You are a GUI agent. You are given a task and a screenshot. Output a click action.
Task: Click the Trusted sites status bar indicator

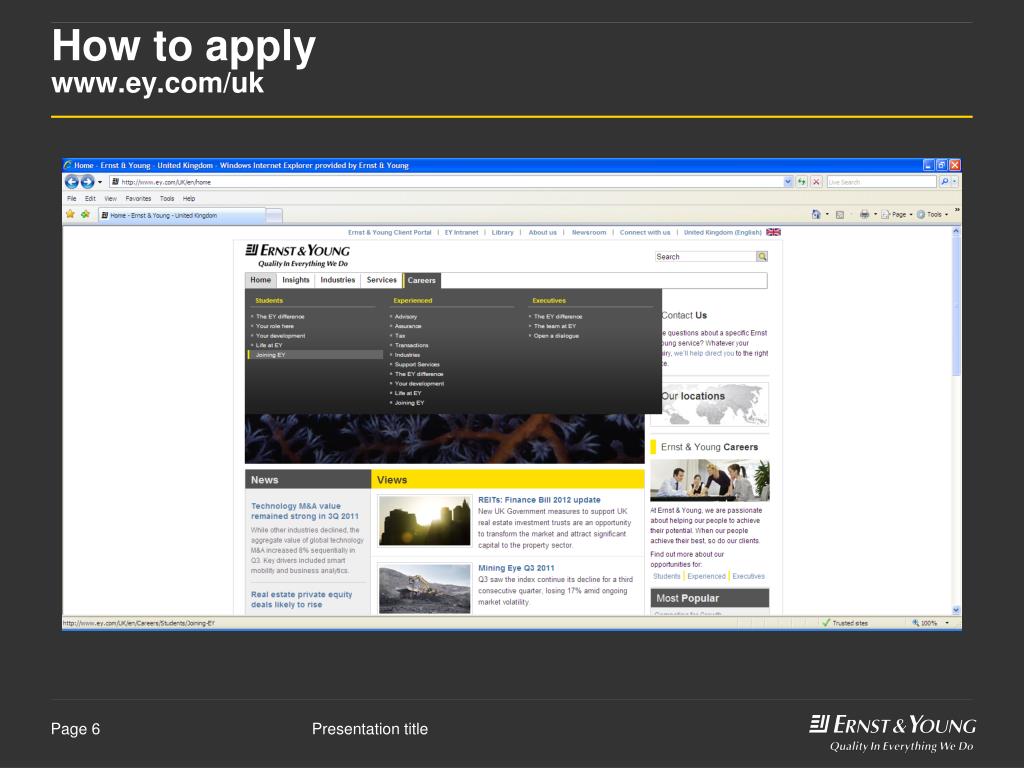(x=845, y=623)
